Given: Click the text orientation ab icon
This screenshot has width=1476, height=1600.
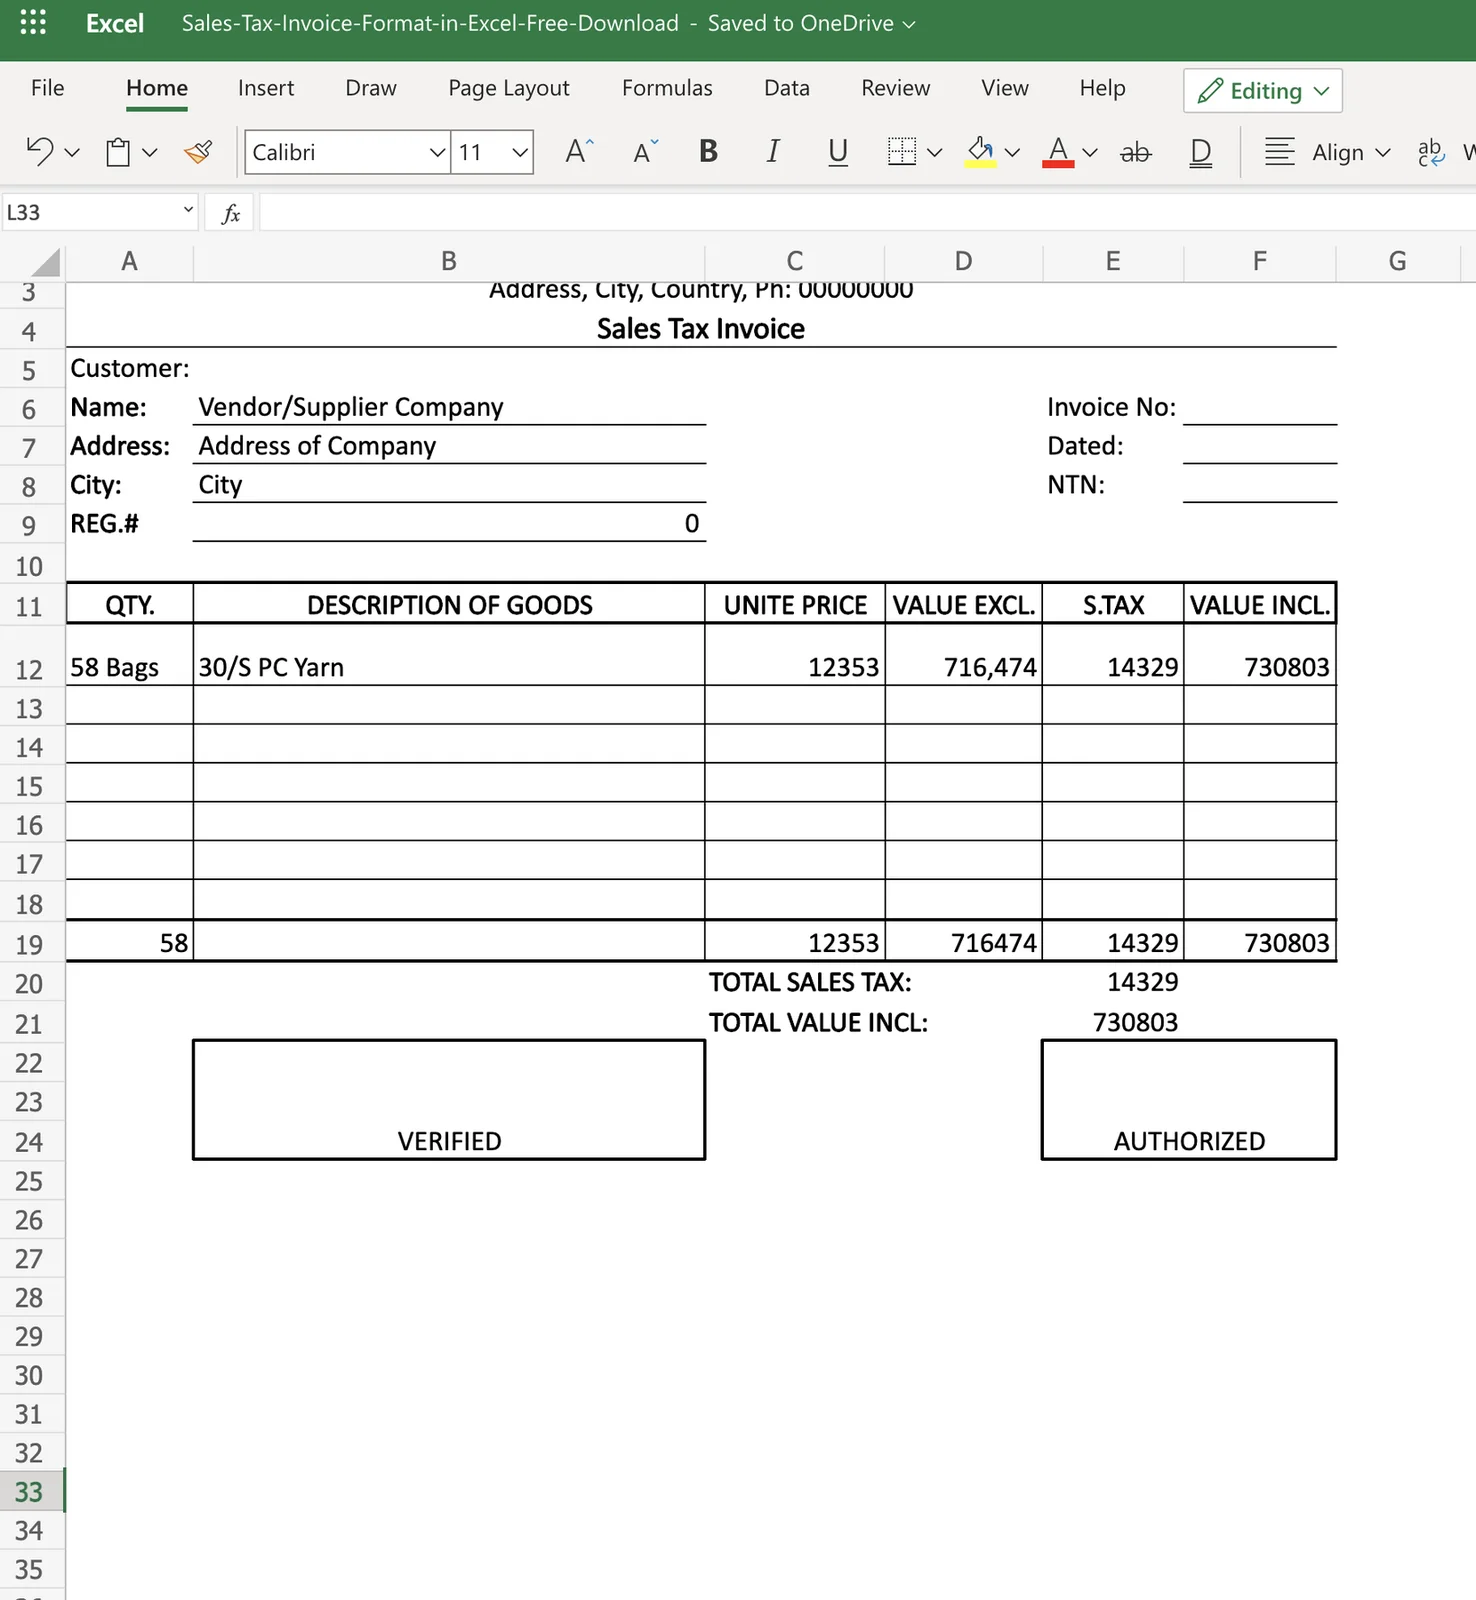Looking at the screenshot, I should pyautogui.click(x=1431, y=152).
